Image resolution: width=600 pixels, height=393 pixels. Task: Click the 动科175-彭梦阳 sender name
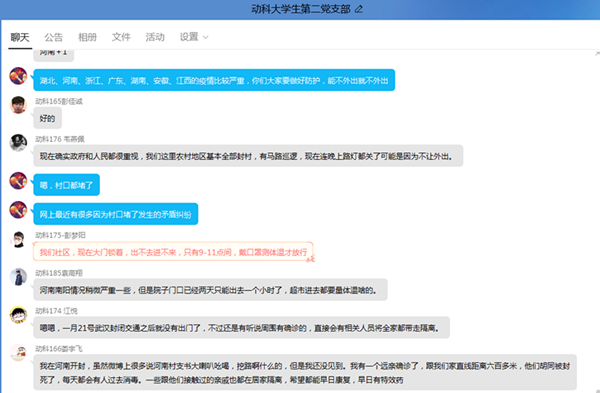click(60, 235)
